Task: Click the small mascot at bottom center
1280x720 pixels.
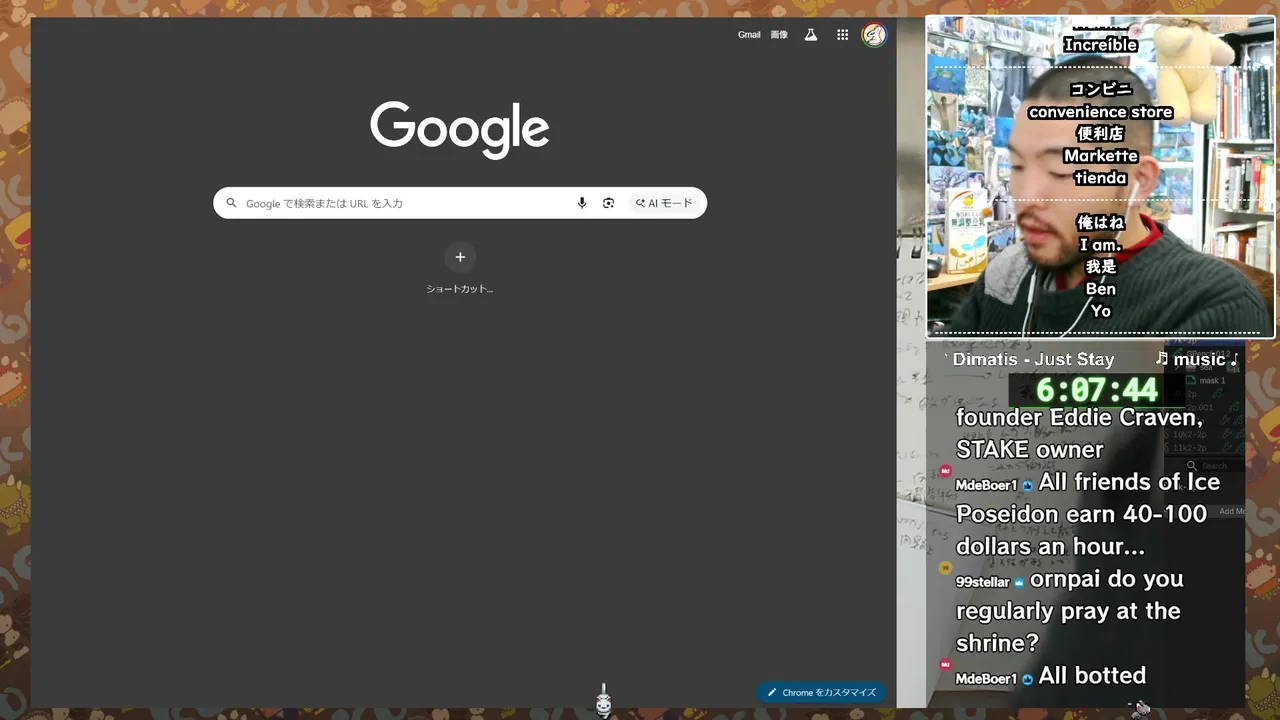Action: [604, 703]
